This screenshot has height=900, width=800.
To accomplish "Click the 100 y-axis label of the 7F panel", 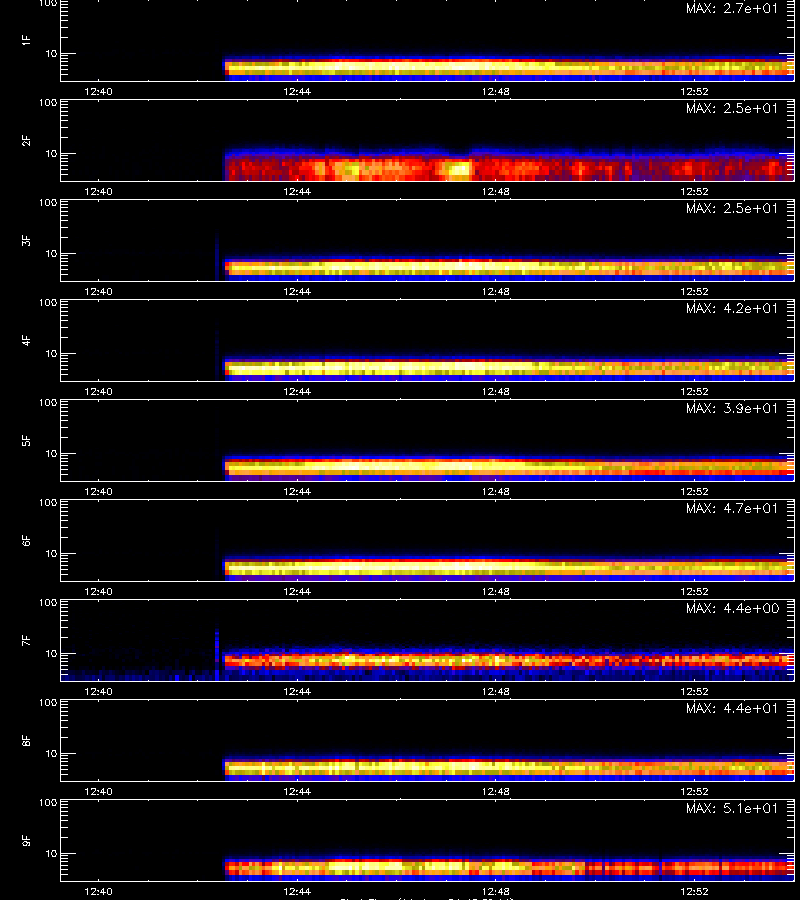I will (x=48, y=603).
